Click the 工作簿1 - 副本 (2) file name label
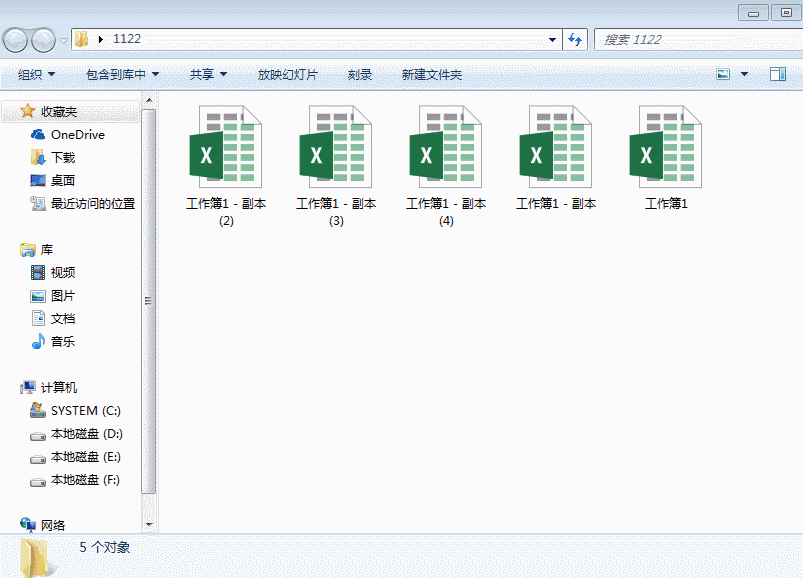 point(226,212)
